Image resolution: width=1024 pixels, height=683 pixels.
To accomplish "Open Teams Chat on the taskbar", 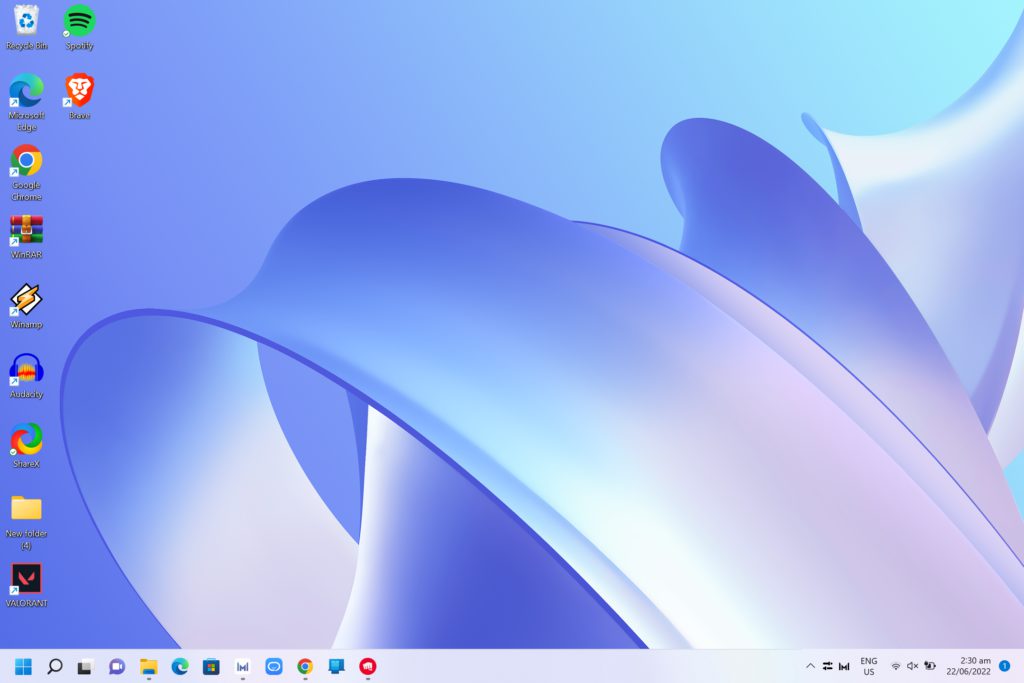I will 117,666.
